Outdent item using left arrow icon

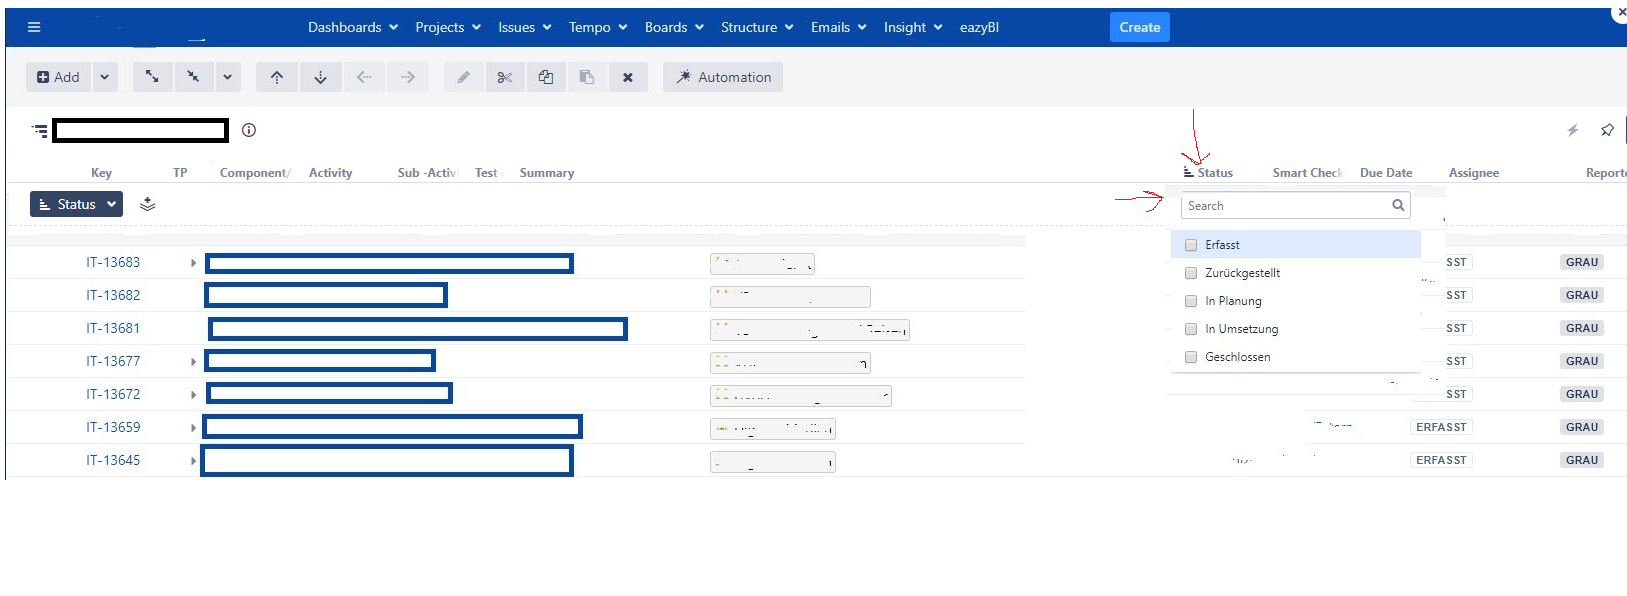(364, 77)
